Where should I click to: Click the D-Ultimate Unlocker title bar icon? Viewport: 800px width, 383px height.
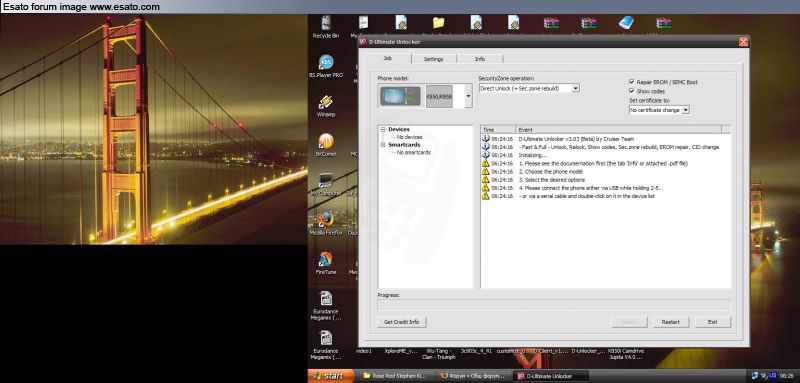(x=363, y=41)
